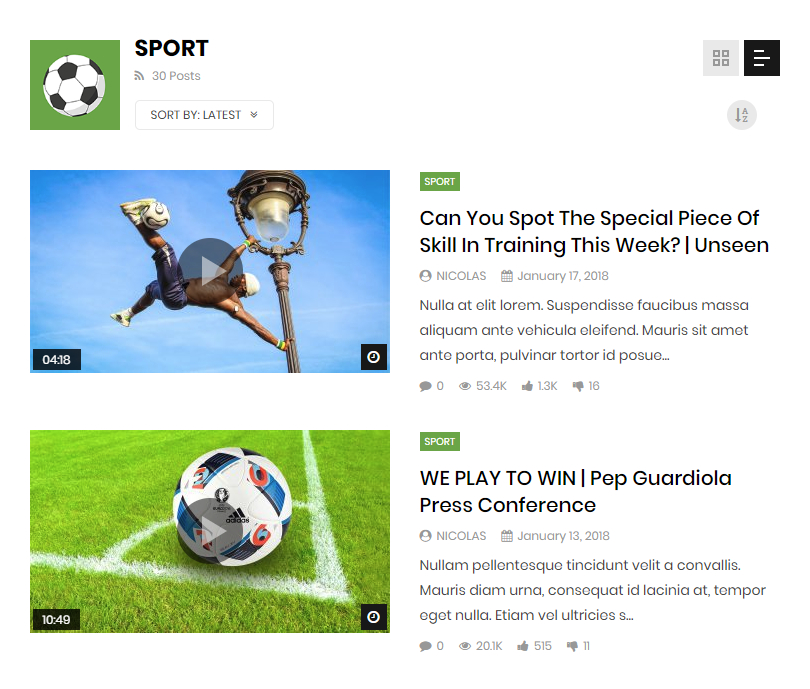The image size is (810, 689).
Task: Click thumbs down icon showing 16
Action: tap(578, 386)
